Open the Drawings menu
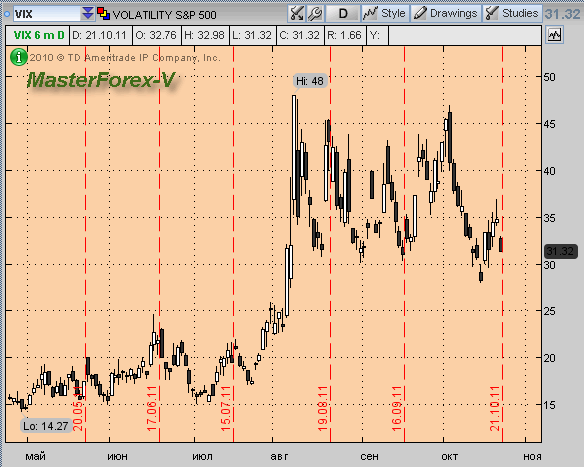 tap(446, 14)
